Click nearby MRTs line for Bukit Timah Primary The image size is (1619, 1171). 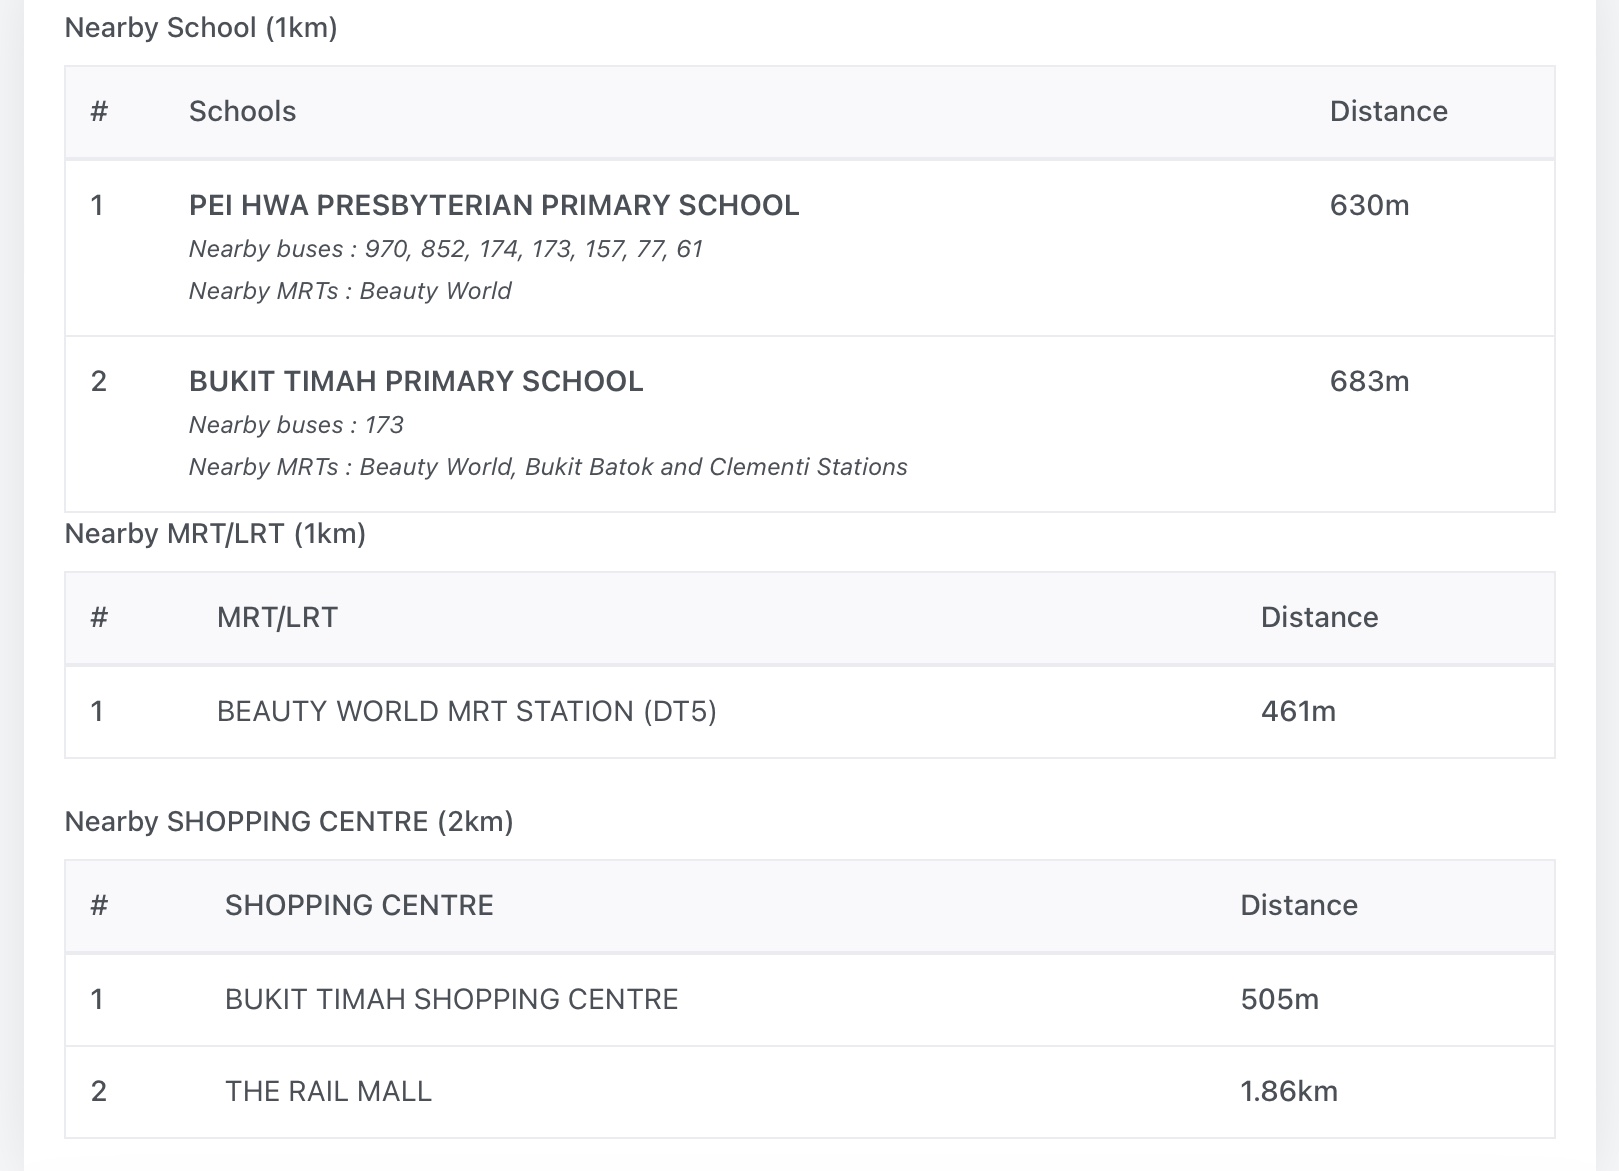[548, 467]
